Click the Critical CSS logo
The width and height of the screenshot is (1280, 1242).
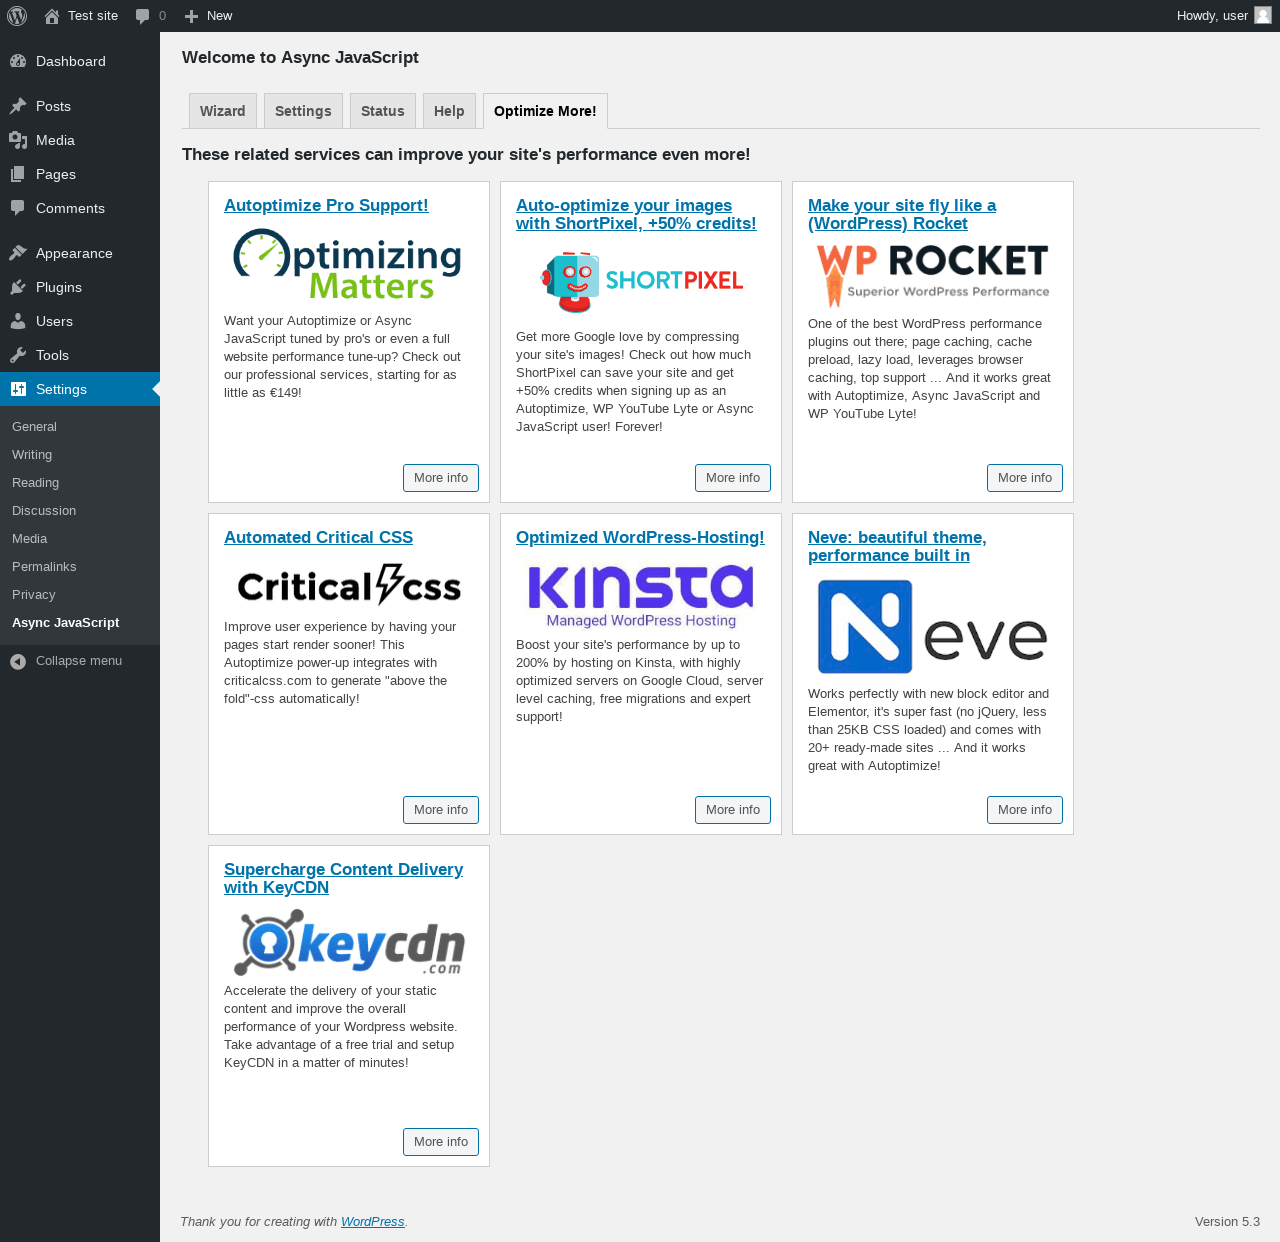tap(349, 586)
